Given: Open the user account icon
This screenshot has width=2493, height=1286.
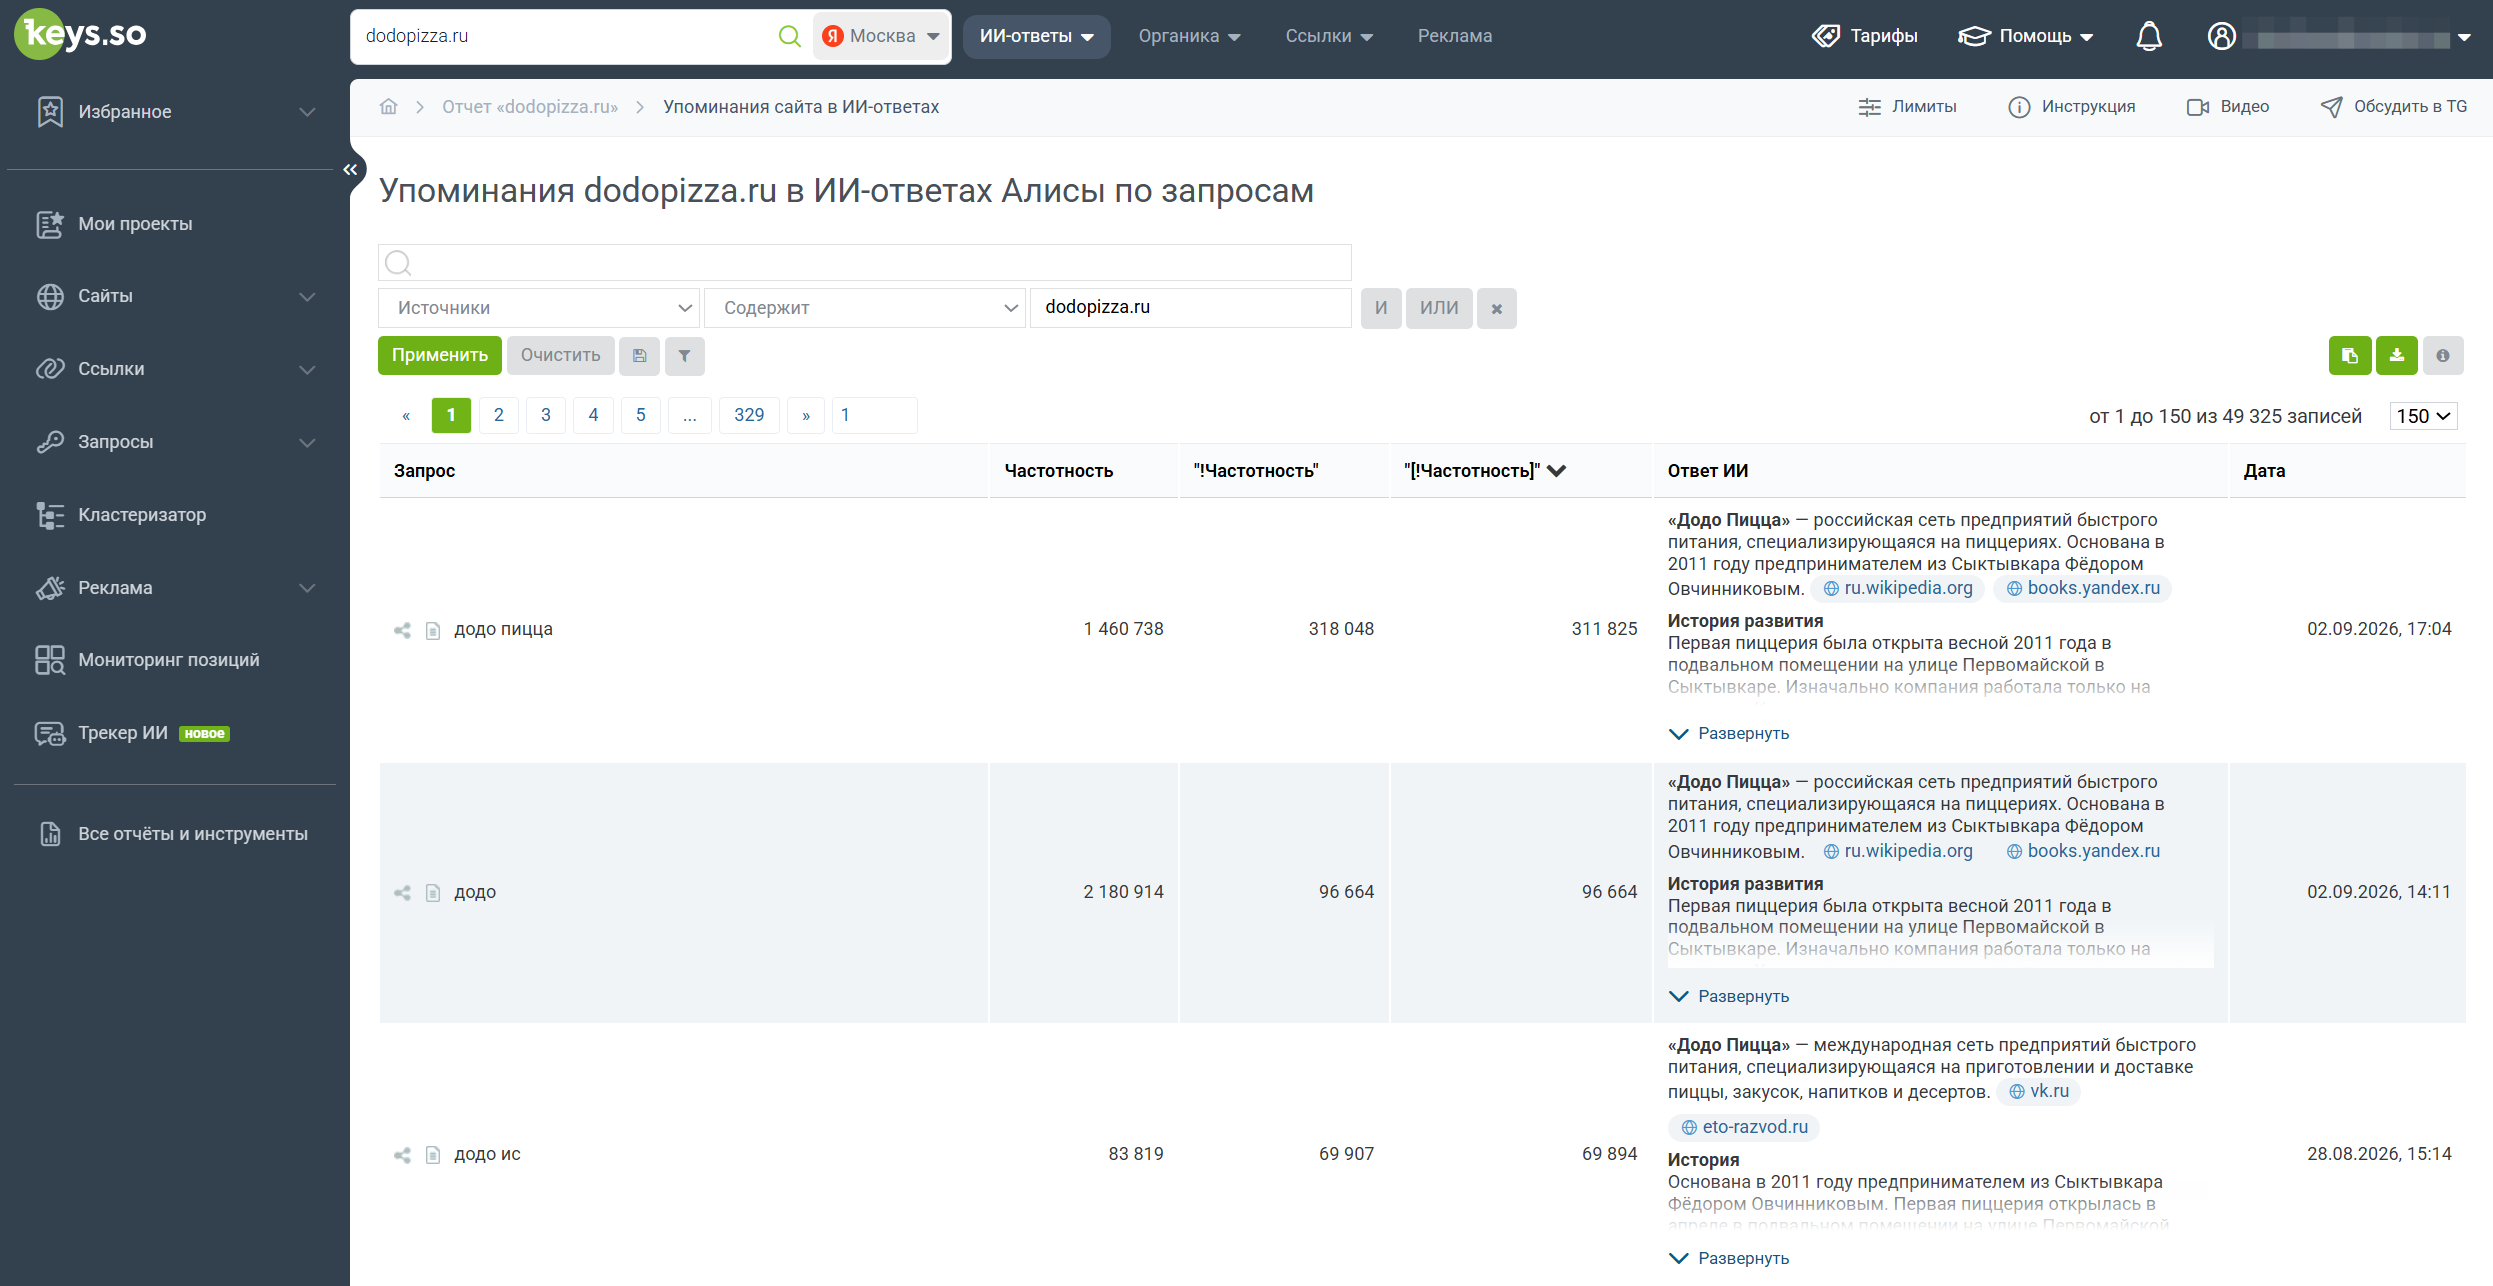Looking at the screenshot, I should click(2221, 36).
